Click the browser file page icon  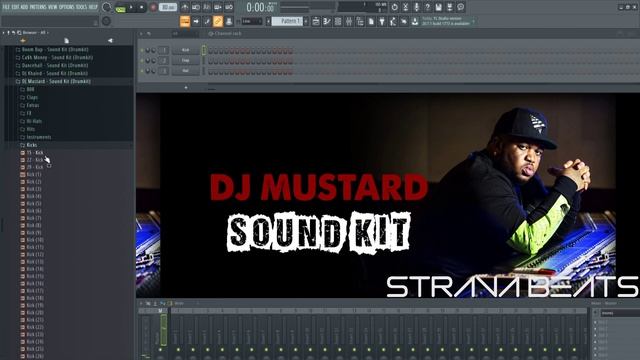pos(66,40)
